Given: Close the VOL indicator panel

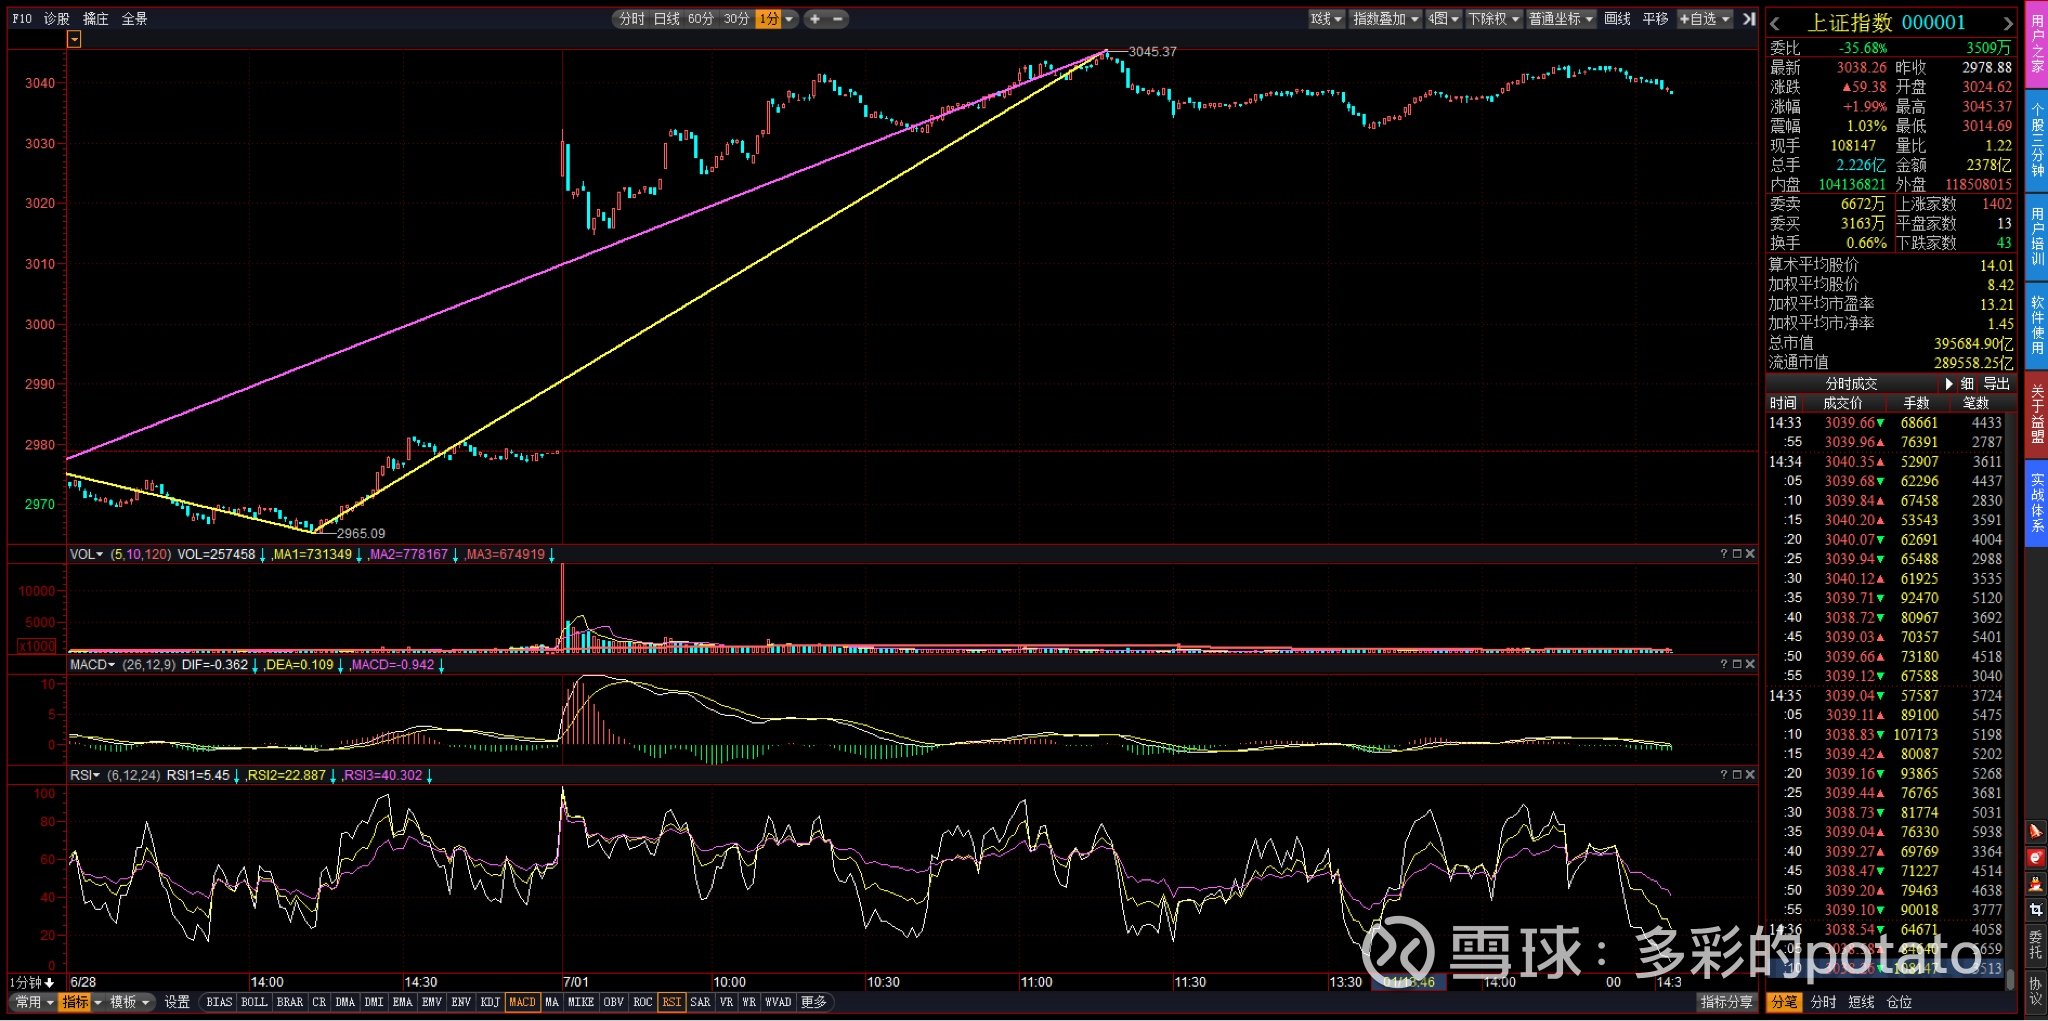Looking at the screenshot, I should tap(1750, 554).
